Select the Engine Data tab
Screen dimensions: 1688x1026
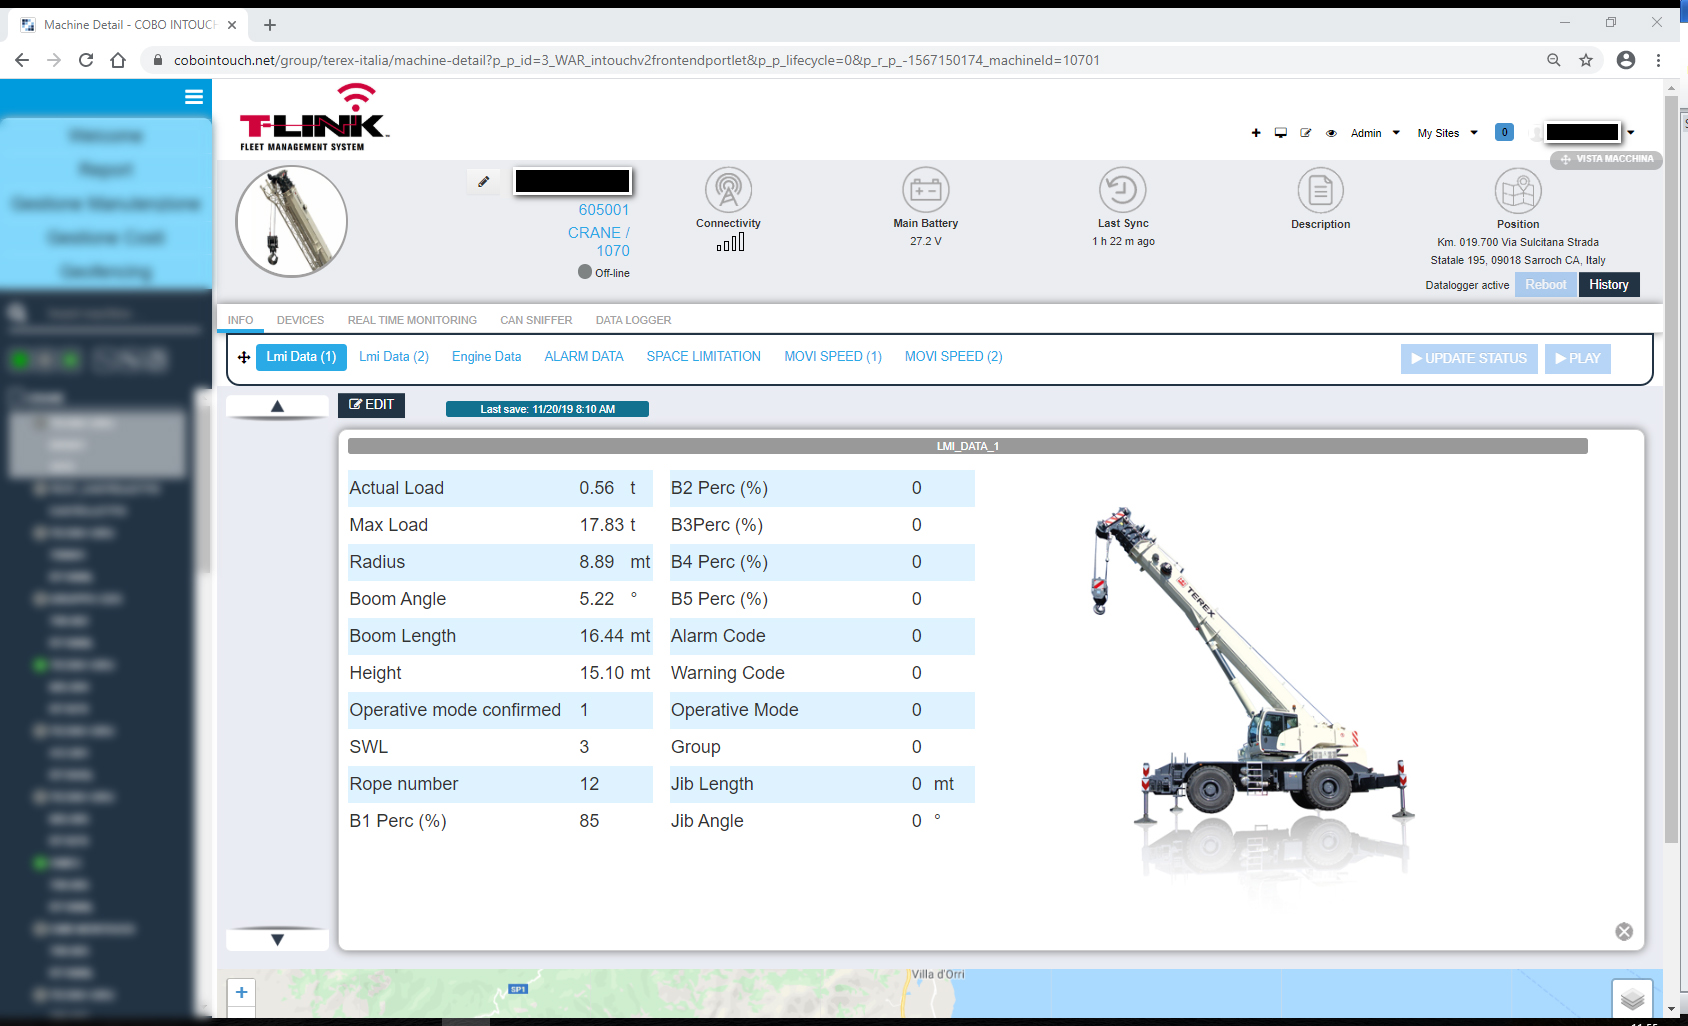coord(486,357)
